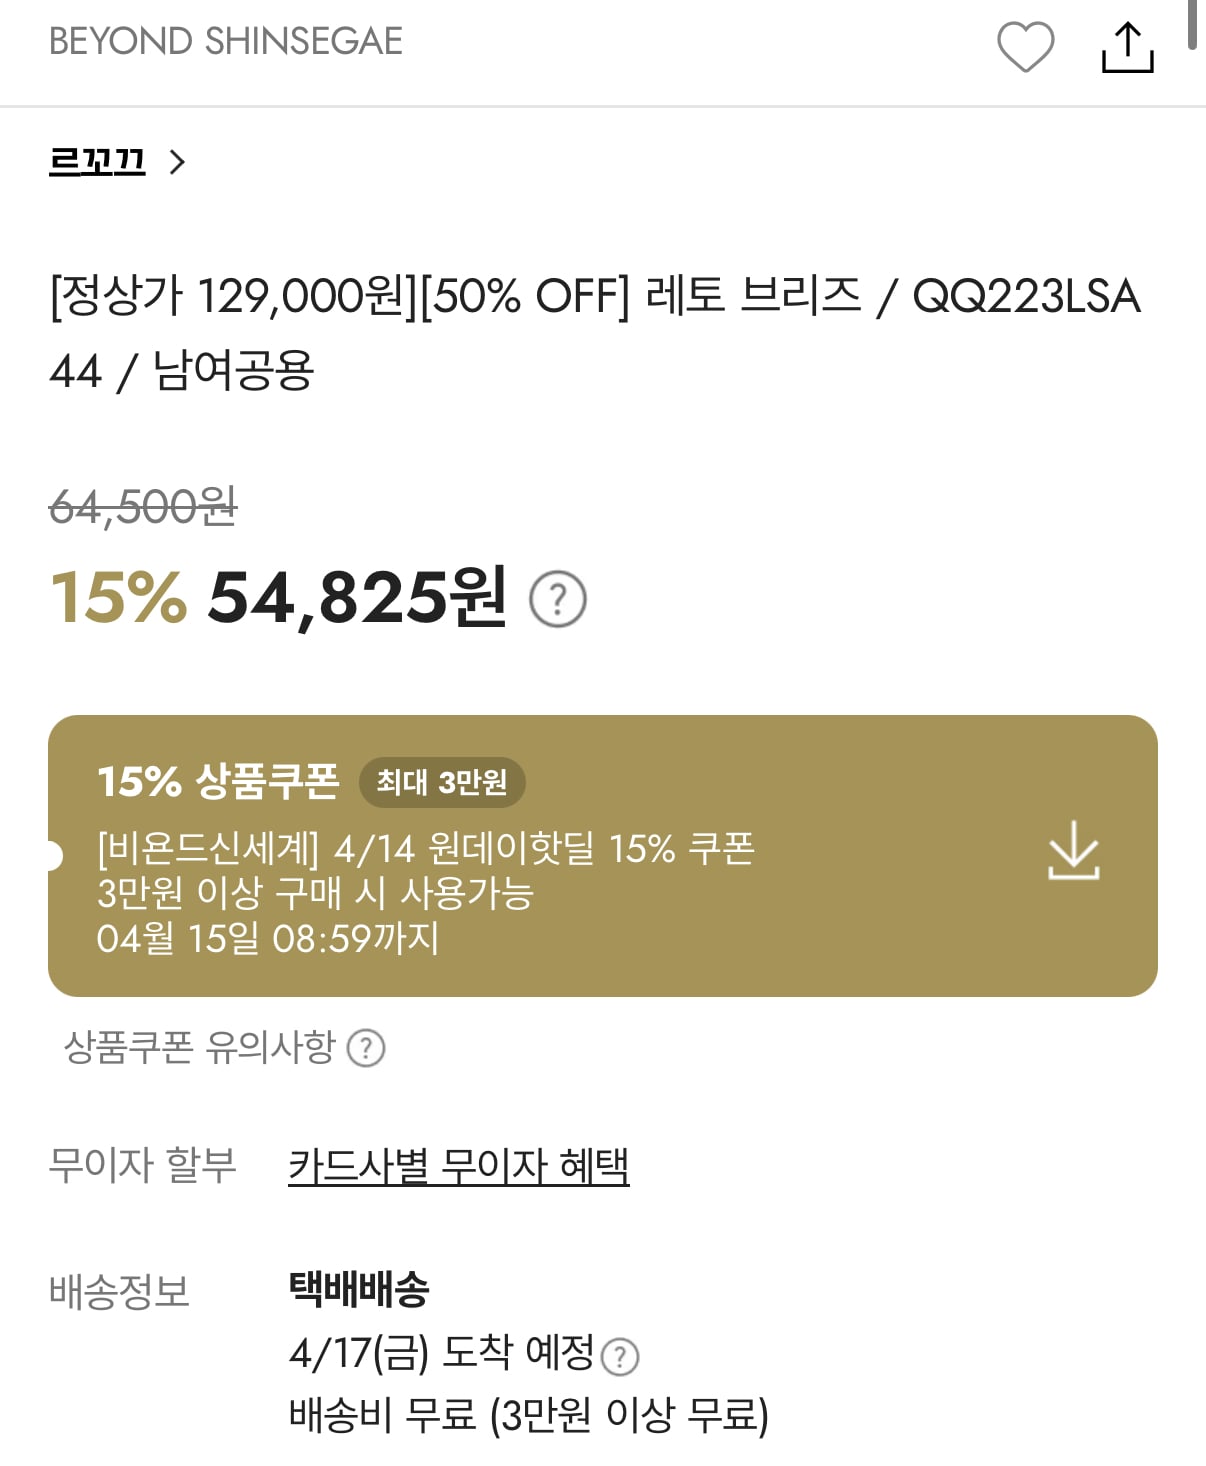Open the price help question mark icon
The width and height of the screenshot is (1206, 1466).
pyautogui.click(x=558, y=600)
